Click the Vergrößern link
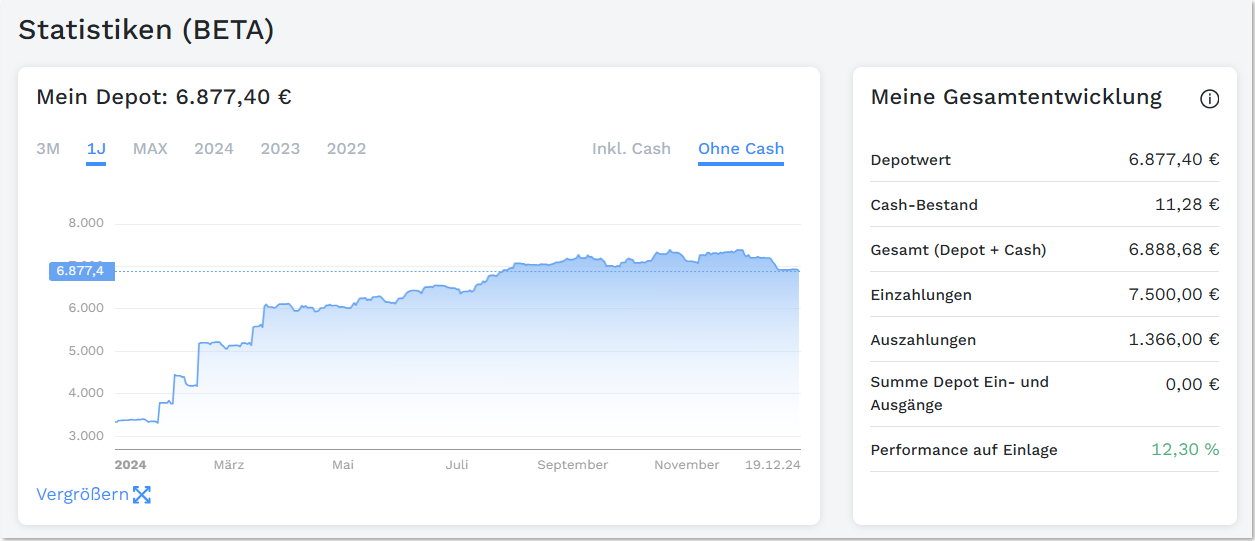Viewport: 1255px width, 541px height. point(82,495)
